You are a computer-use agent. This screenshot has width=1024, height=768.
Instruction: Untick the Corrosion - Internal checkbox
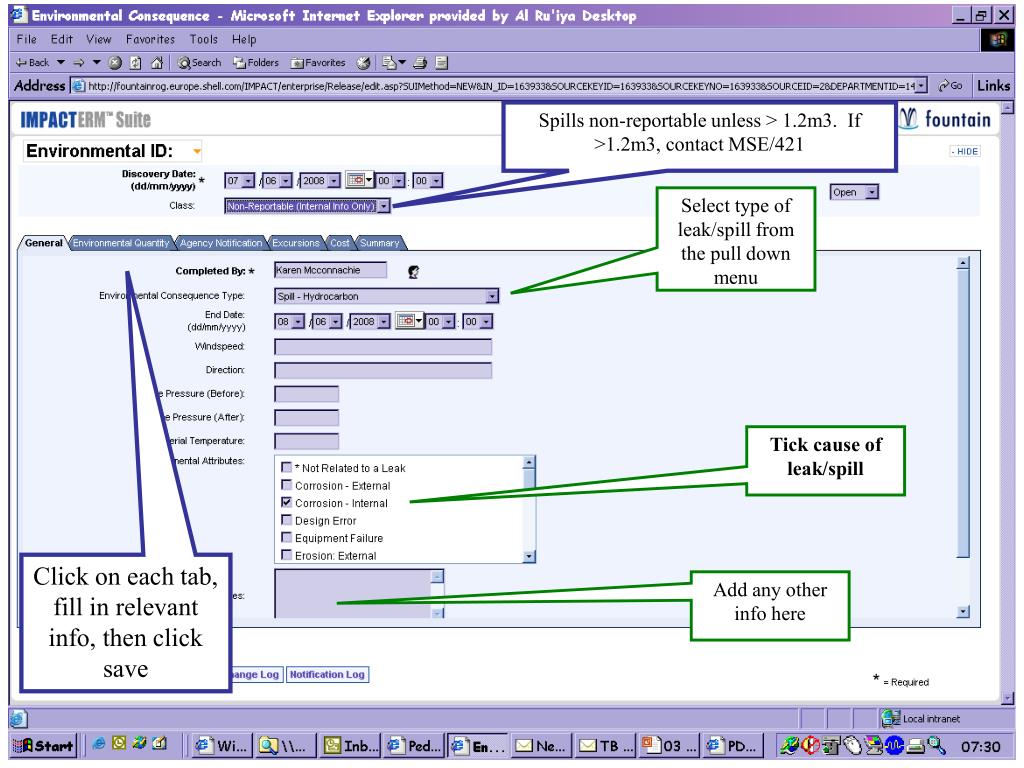(286, 502)
